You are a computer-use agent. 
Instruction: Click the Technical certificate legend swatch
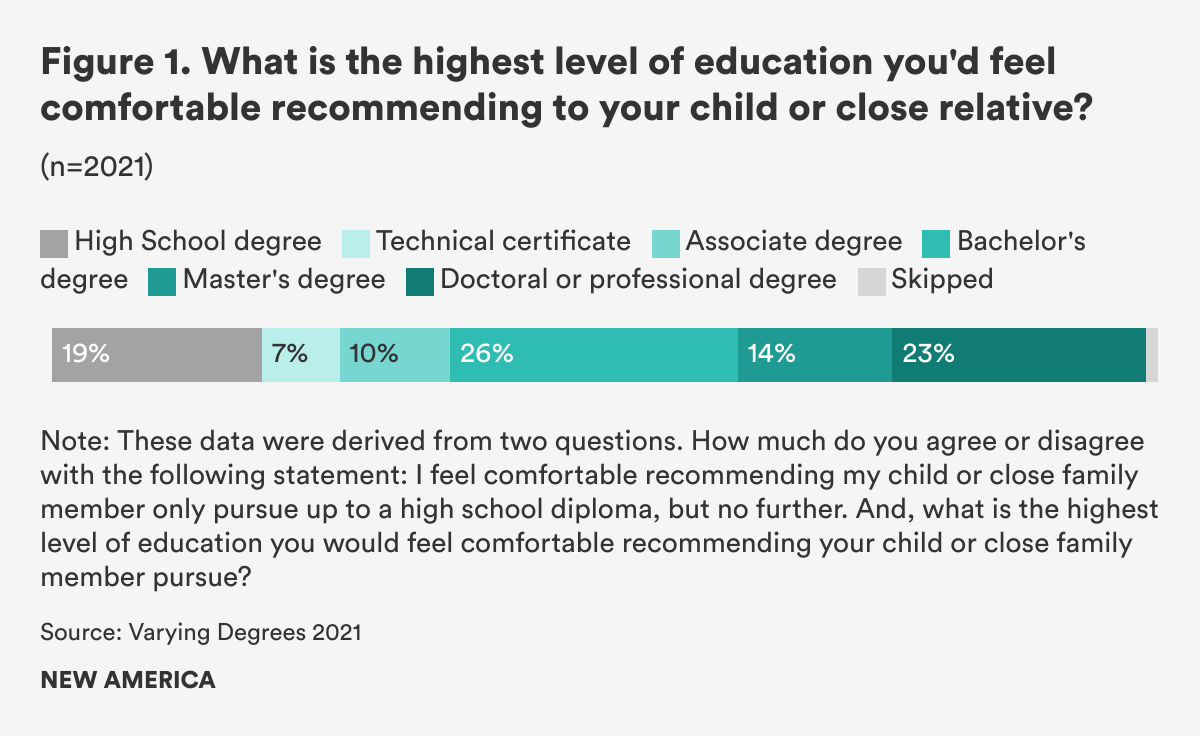[x=356, y=243]
